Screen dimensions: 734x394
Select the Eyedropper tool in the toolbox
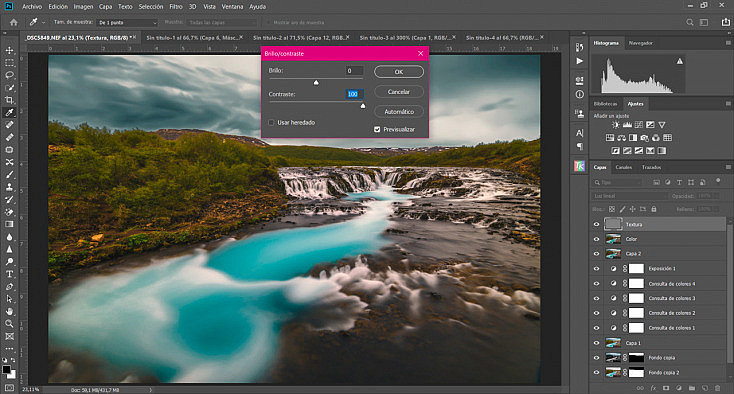[x=9, y=112]
